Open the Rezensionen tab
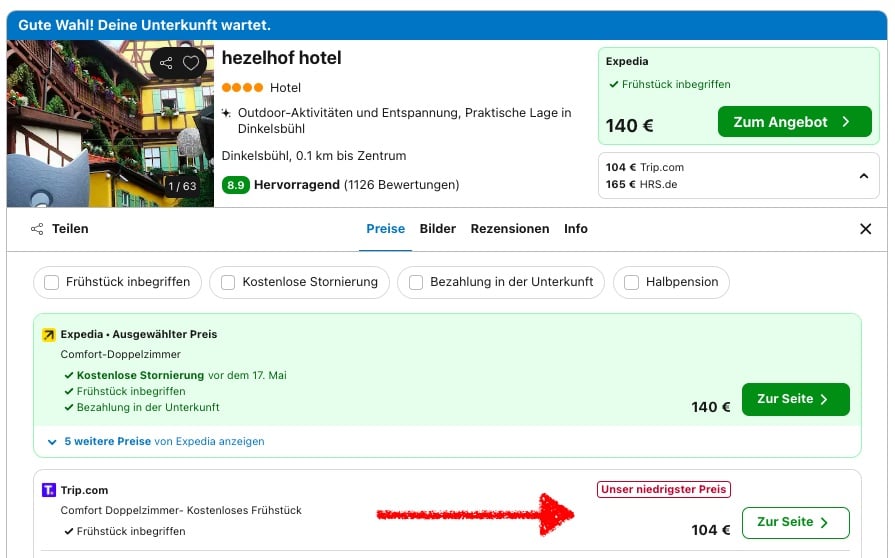The height and width of the screenshot is (558, 895). click(x=510, y=229)
